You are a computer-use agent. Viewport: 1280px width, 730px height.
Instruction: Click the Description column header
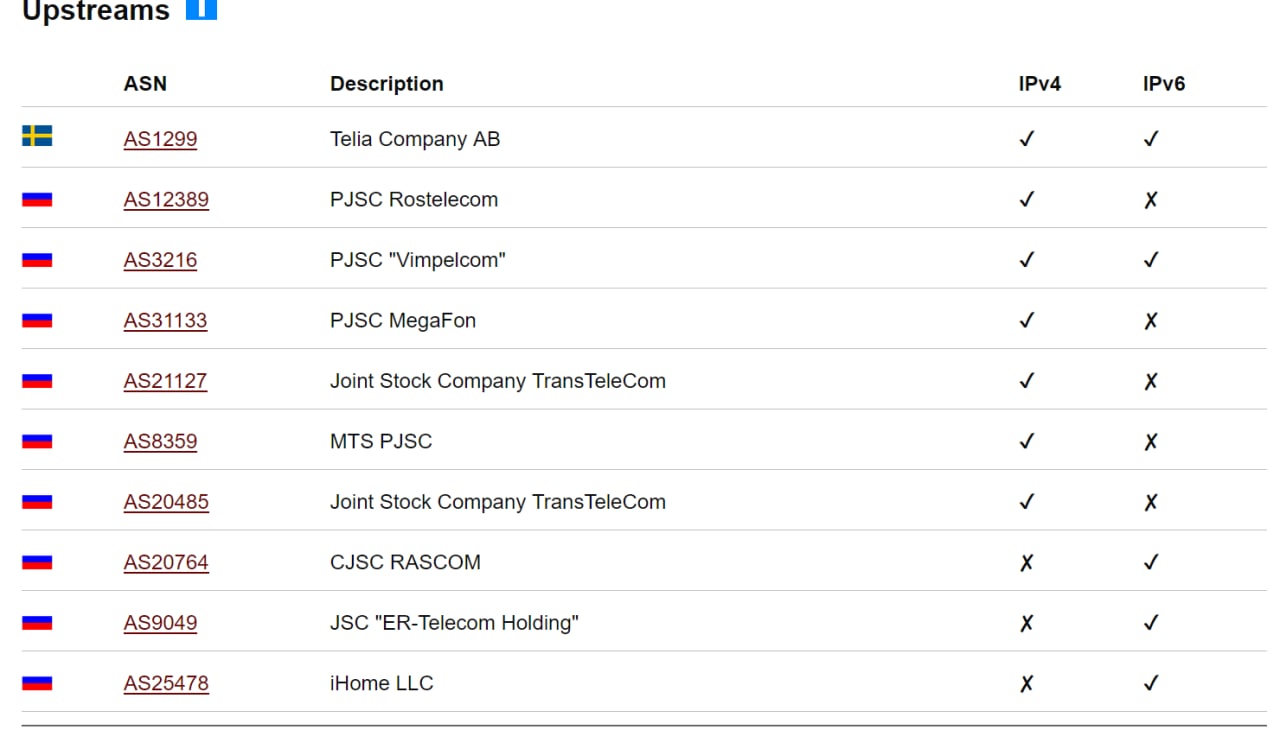(387, 84)
